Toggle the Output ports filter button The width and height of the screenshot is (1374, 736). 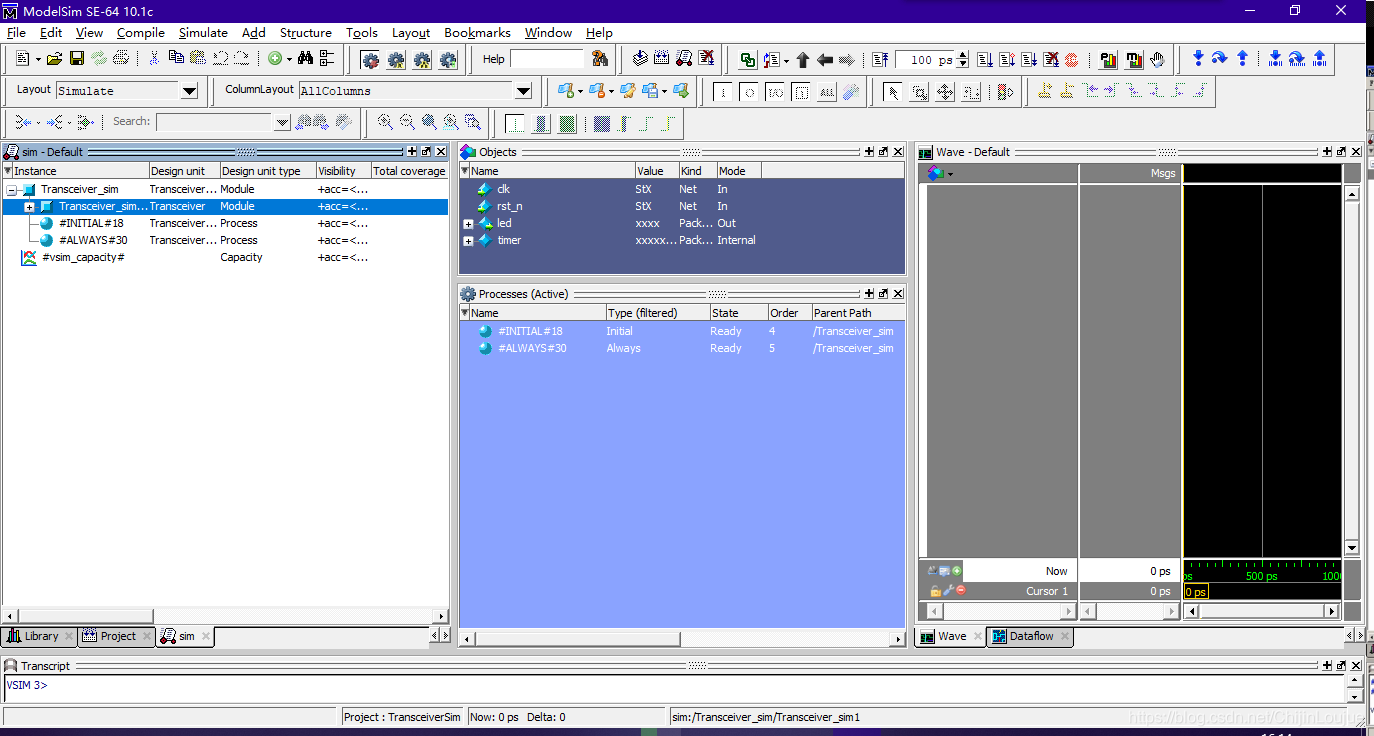coord(749,92)
